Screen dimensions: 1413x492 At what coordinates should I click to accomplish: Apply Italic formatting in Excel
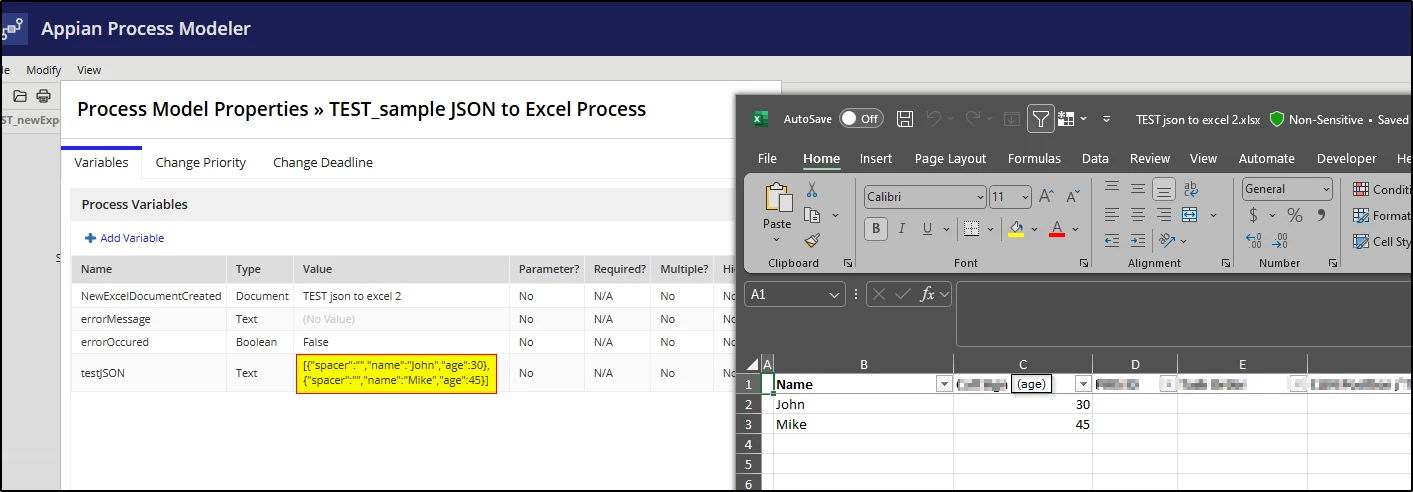(x=902, y=229)
